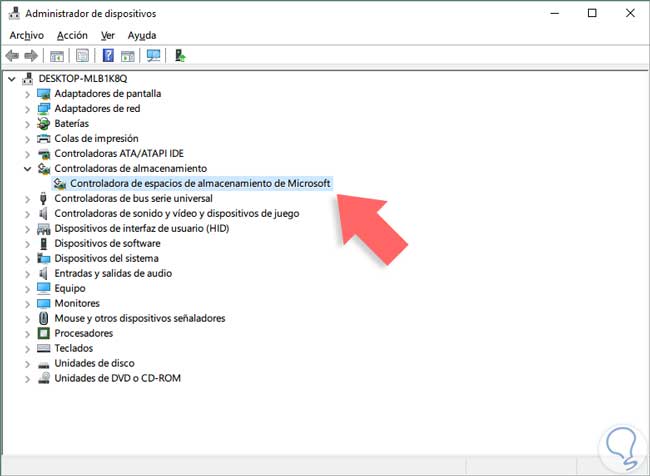The image size is (650, 476).
Task: Select the Procesadores label
Action: pyautogui.click(x=83, y=333)
